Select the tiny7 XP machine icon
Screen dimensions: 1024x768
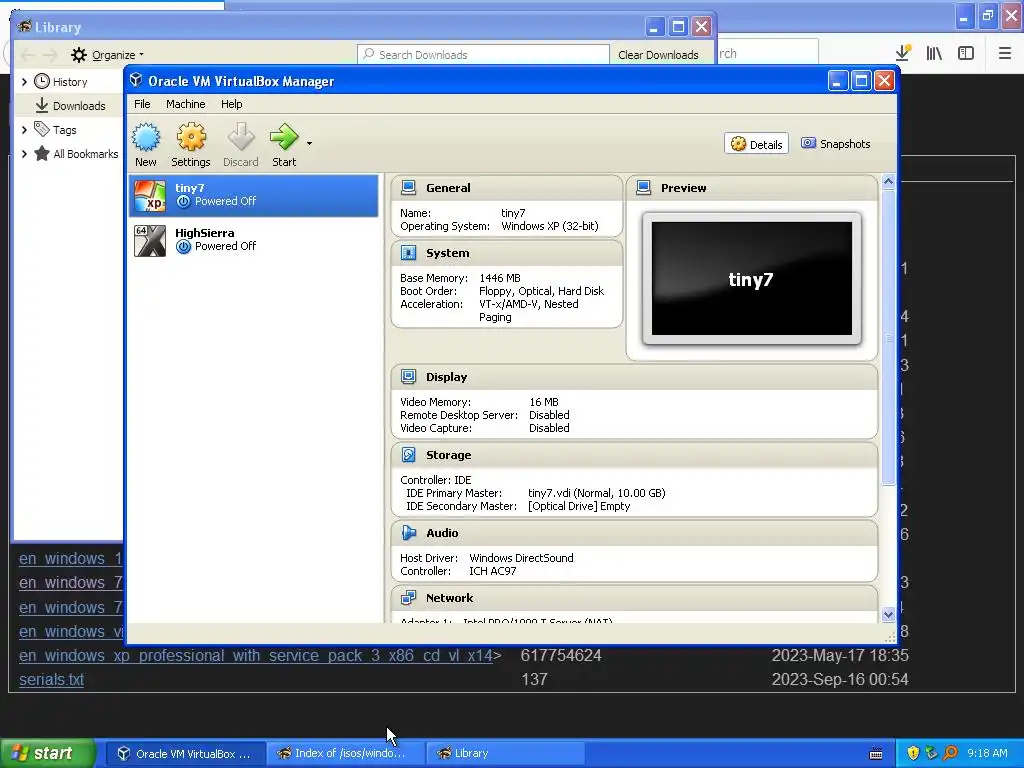pyautogui.click(x=150, y=195)
